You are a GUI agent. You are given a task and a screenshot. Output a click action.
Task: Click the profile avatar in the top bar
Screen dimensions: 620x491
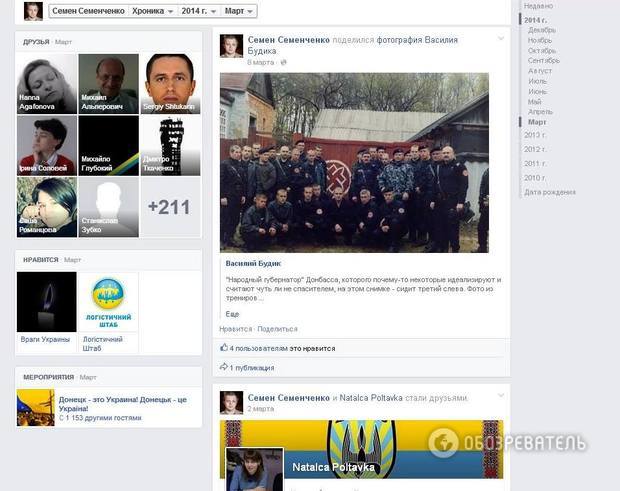point(33,11)
